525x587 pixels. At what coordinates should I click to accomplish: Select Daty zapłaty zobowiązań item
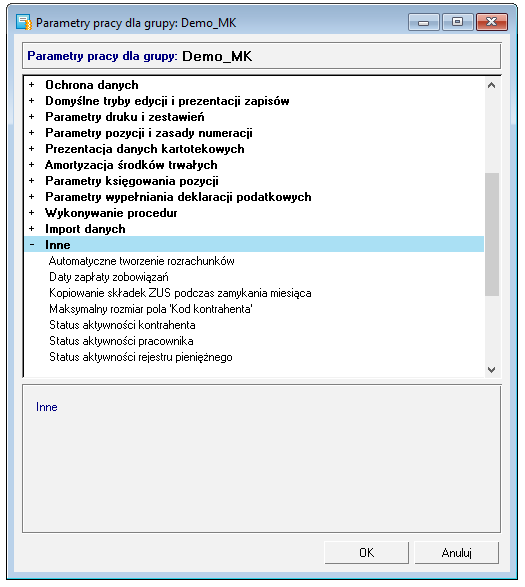click(x=109, y=277)
